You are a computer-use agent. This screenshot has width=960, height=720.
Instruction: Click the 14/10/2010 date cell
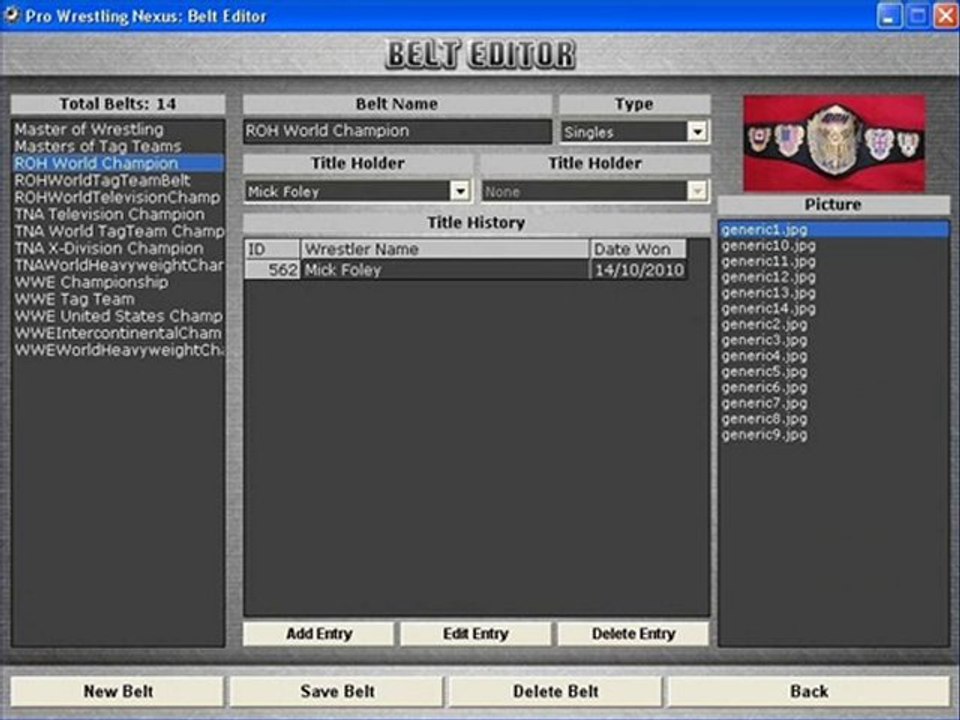click(x=638, y=270)
